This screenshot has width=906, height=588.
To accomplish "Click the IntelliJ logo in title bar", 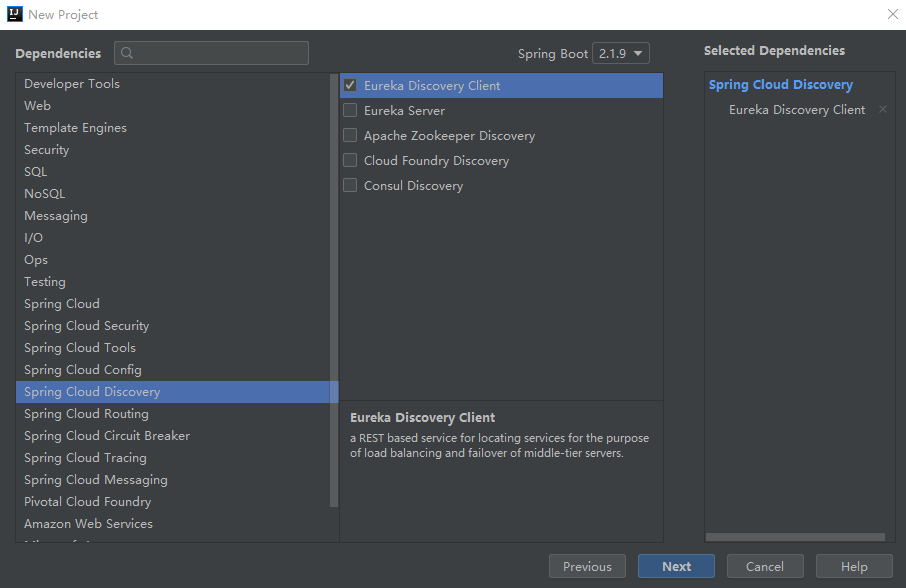I will (x=14, y=15).
